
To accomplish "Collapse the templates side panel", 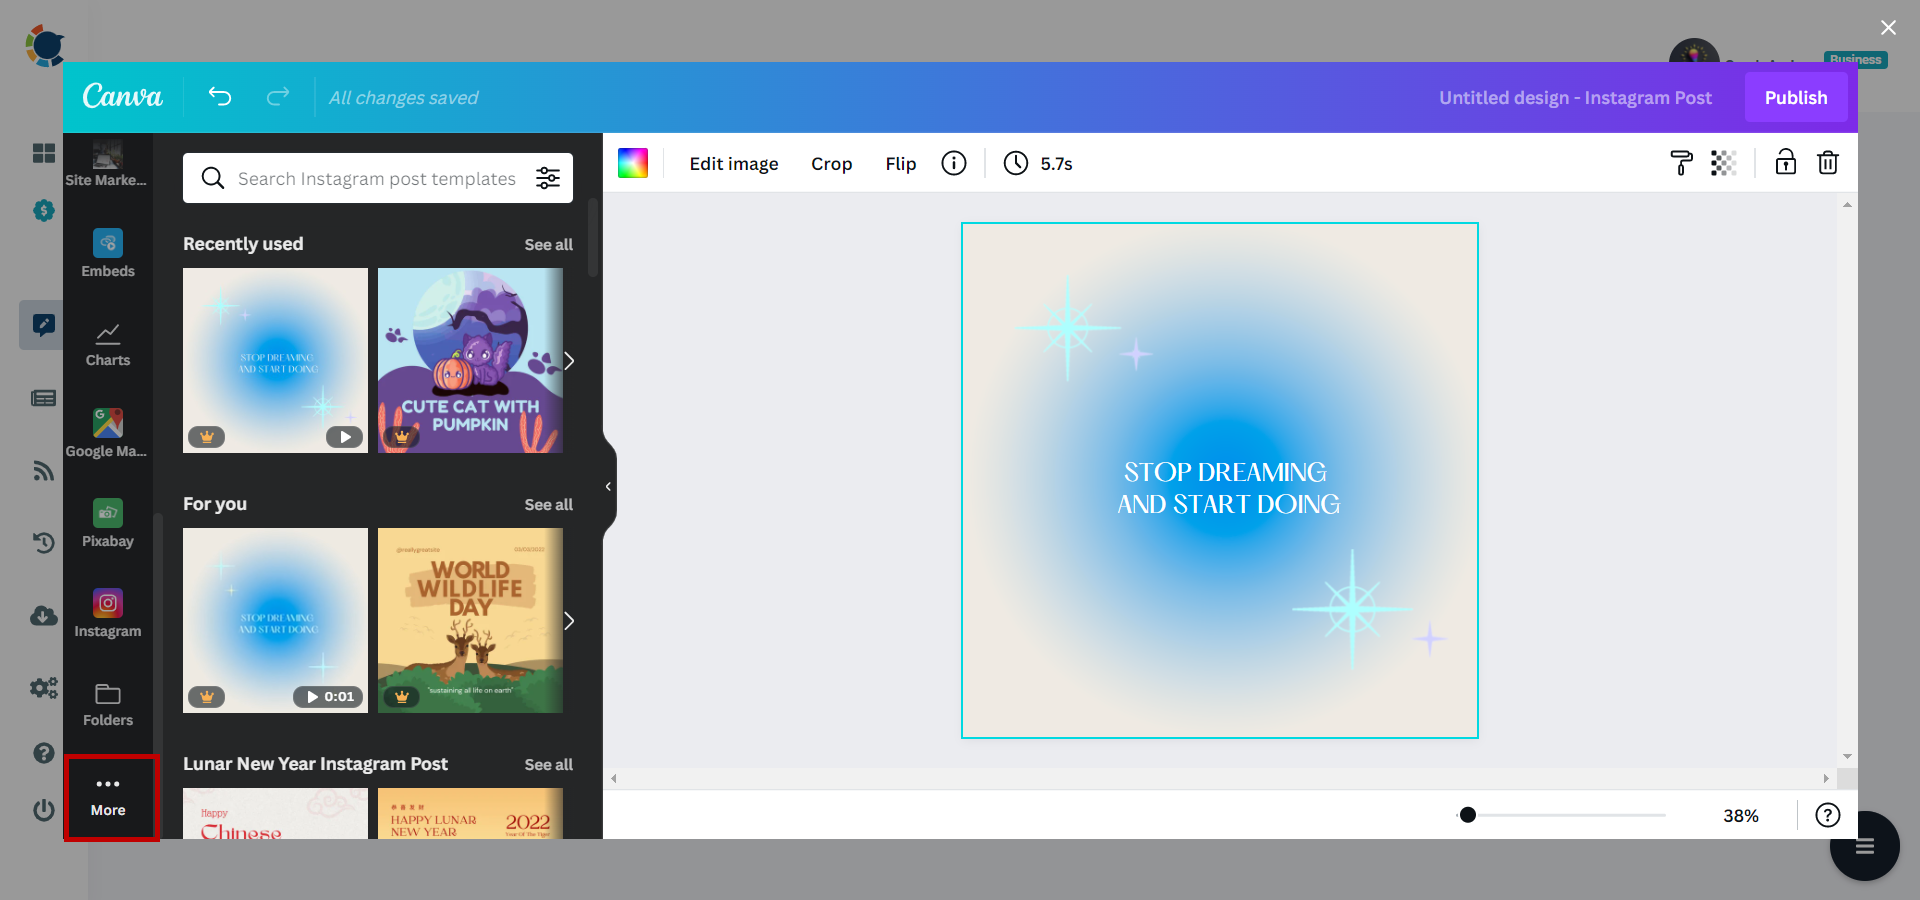I will point(609,487).
